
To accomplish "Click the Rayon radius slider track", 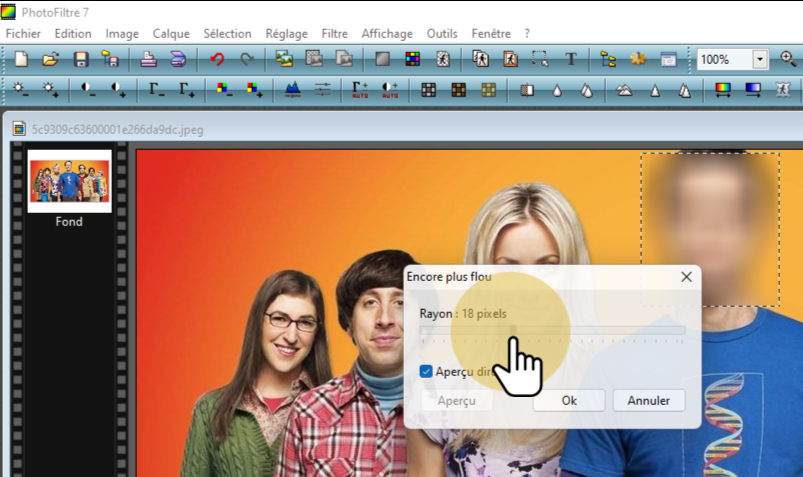I will coord(552,330).
